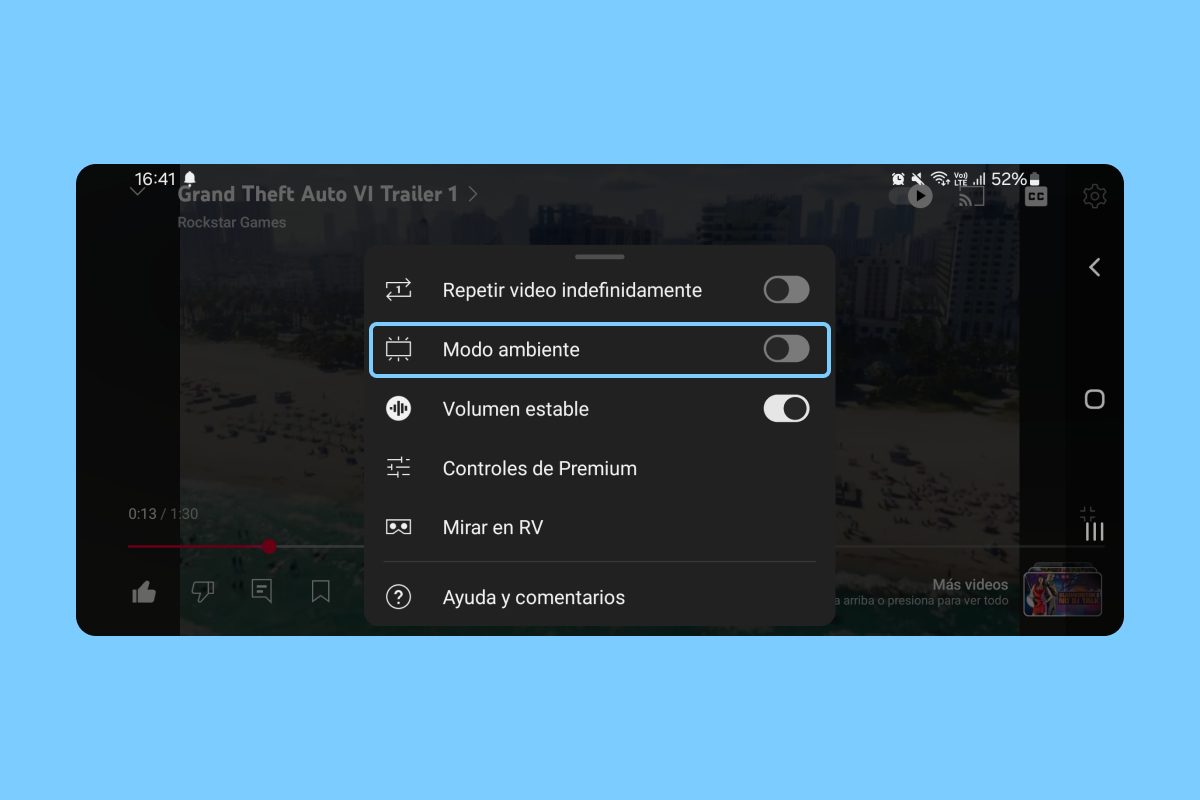Expand video title details chevron
The image size is (1200, 800).
pyautogui.click(x=473, y=194)
